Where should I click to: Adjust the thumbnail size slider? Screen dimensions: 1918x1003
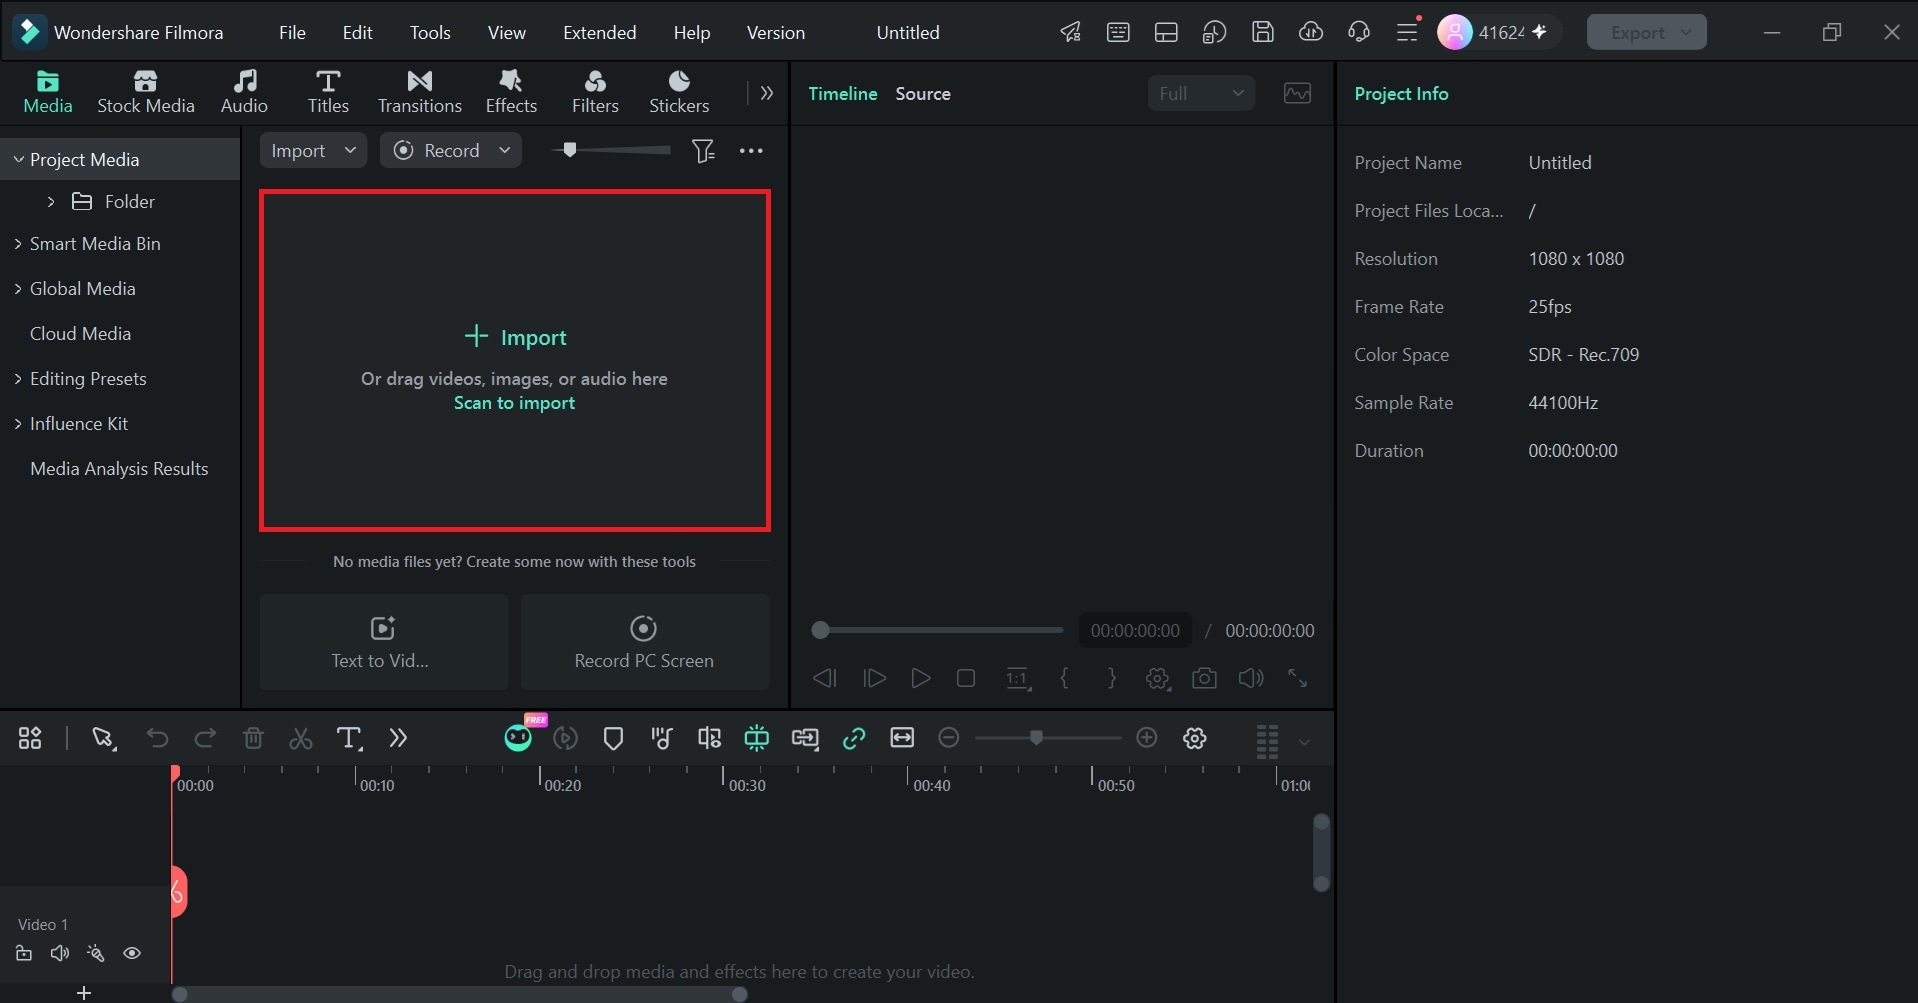(610, 150)
